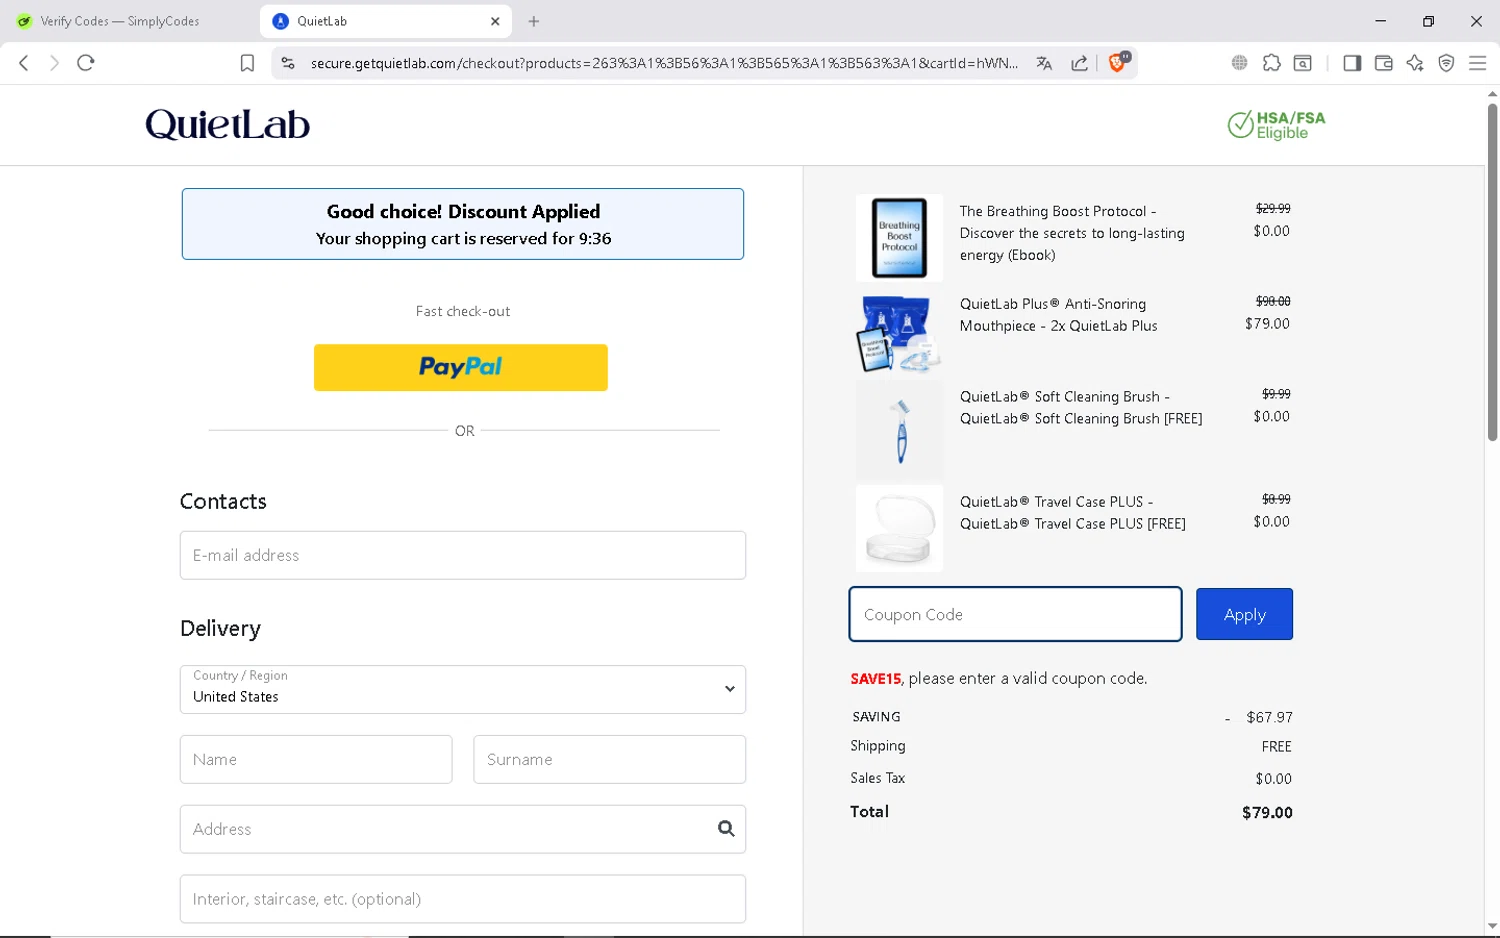The width and height of the screenshot is (1500, 938).
Task: Focus the Coupon Code field
Action: coord(1015,614)
